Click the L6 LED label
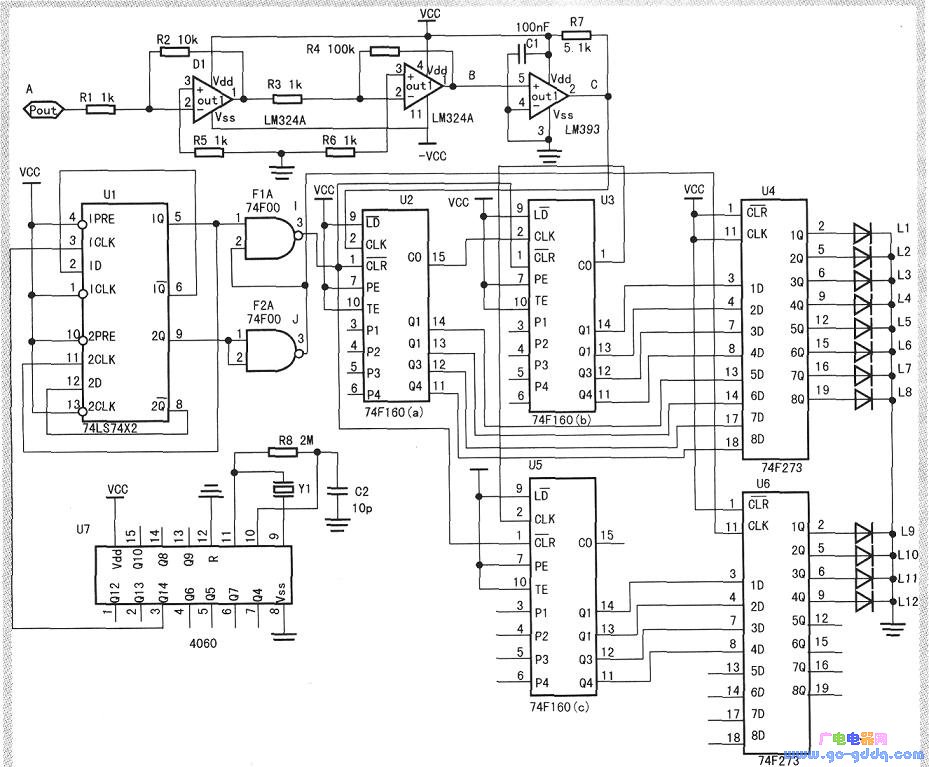The image size is (929, 767). pos(904,345)
